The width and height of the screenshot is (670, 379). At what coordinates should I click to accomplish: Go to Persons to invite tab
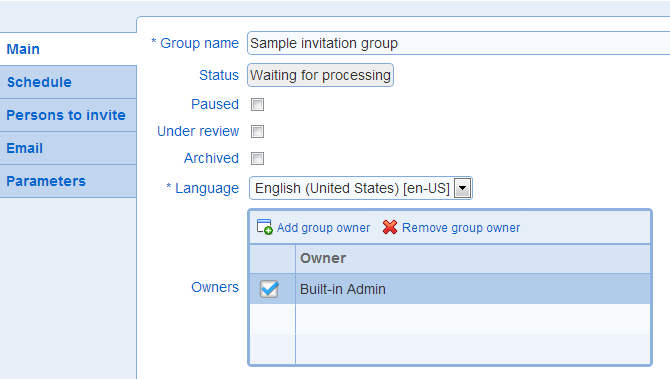coord(68,115)
